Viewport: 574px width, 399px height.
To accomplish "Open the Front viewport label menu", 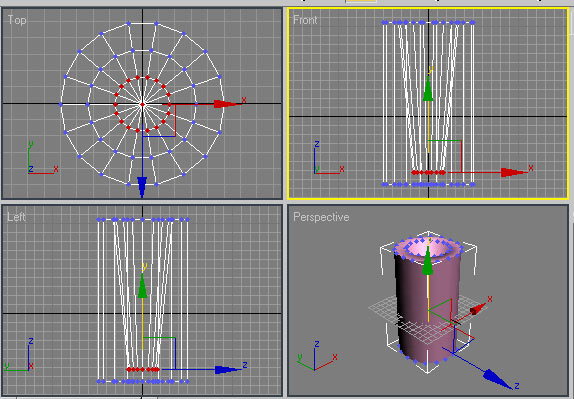I will [x=305, y=20].
